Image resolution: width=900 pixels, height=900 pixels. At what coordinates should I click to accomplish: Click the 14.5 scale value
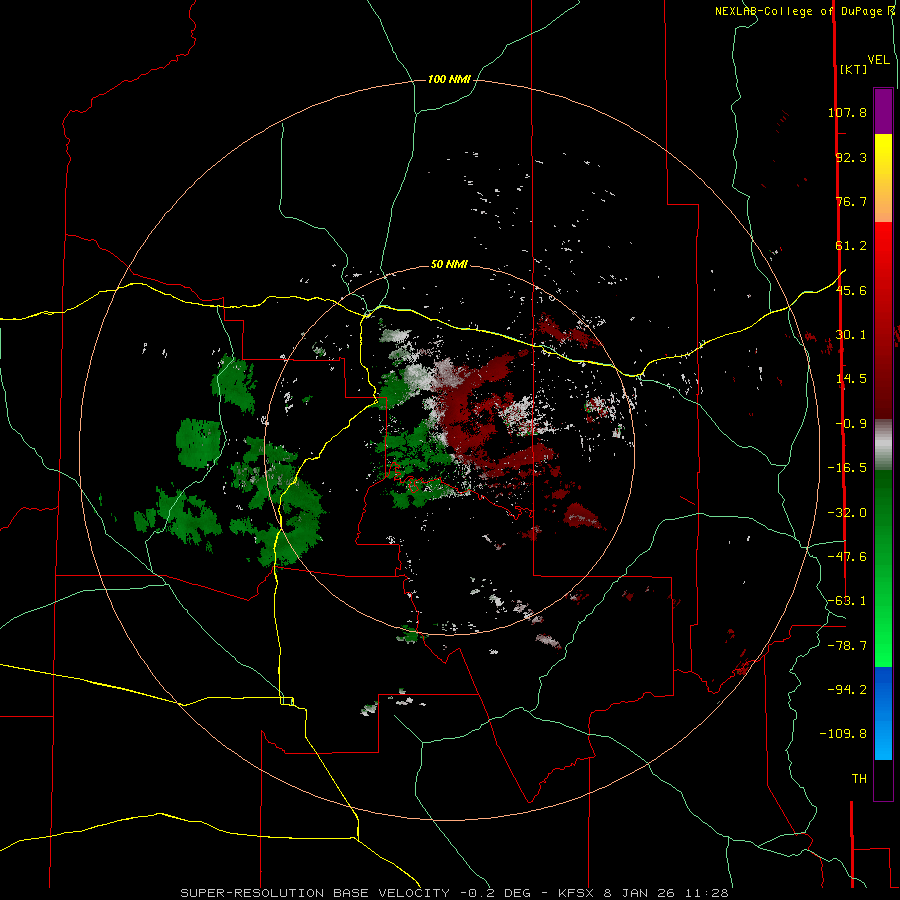tap(851, 379)
